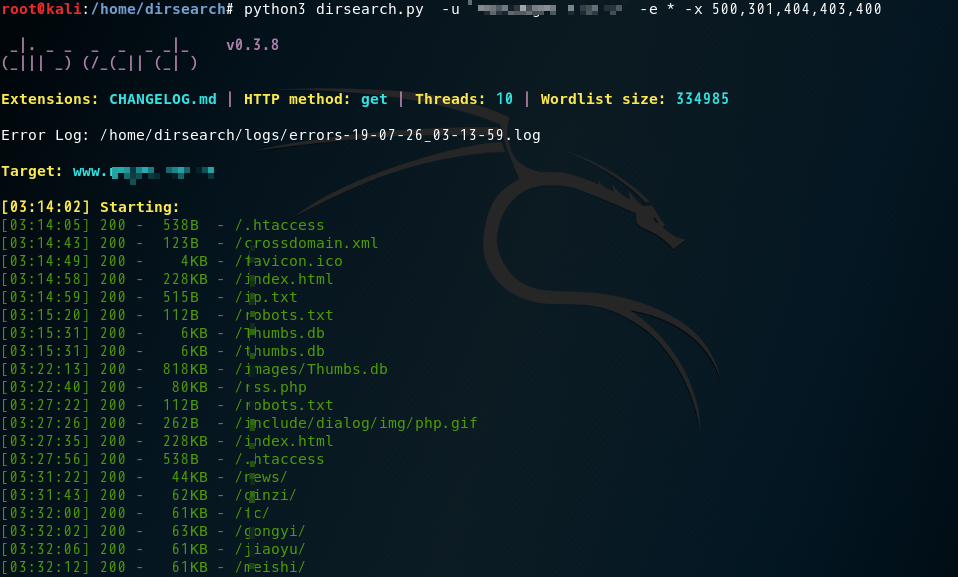Click the /news/ directory result
This screenshot has width=958, height=577.
[x=261, y=477]
